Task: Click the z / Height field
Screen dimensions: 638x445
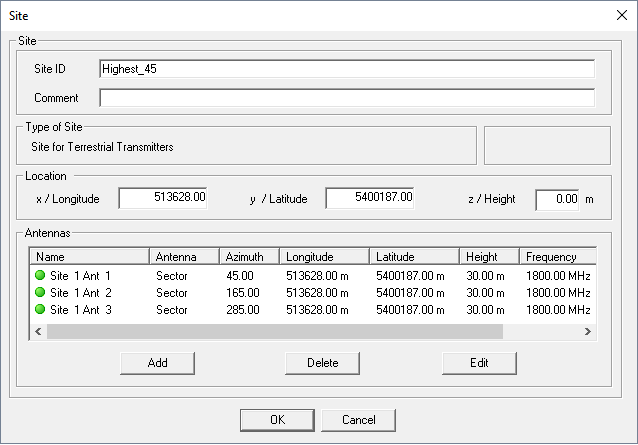Action: 557,199
